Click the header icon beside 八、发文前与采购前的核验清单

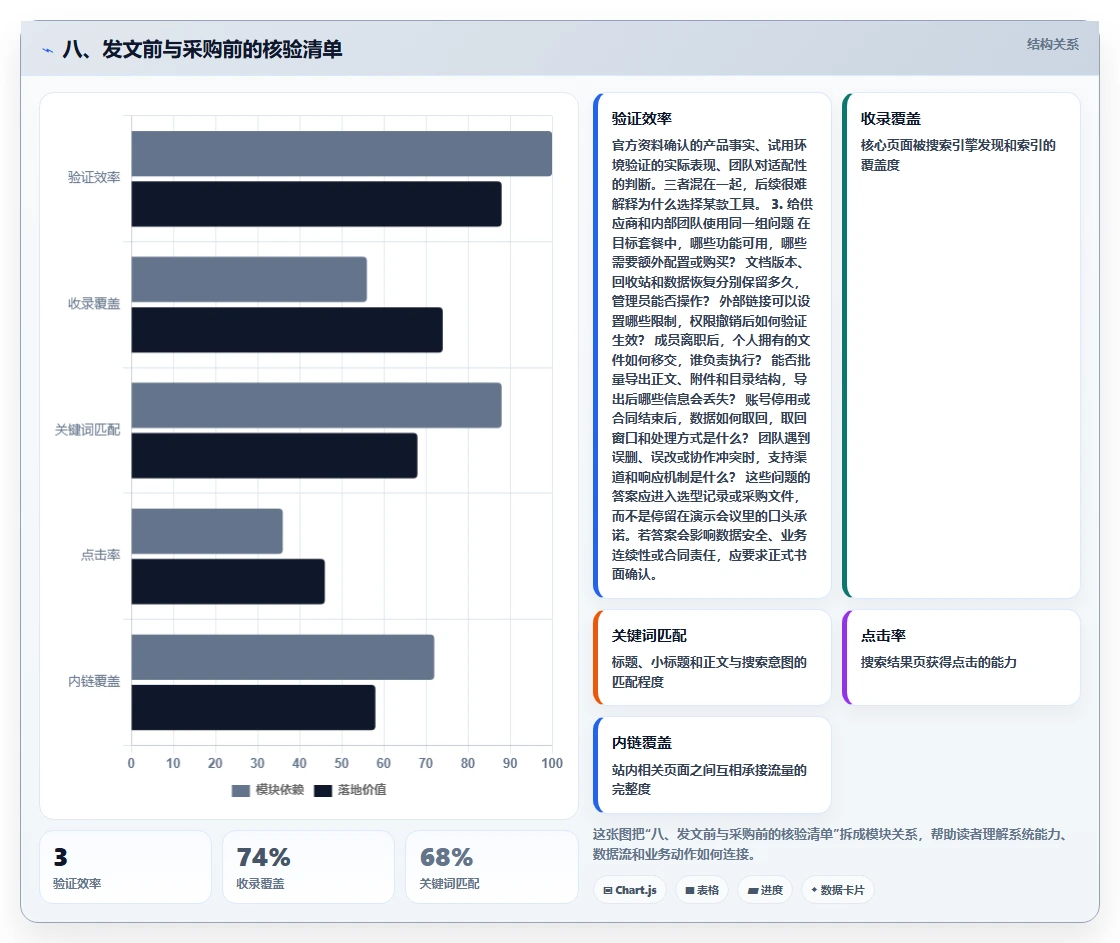48,50
